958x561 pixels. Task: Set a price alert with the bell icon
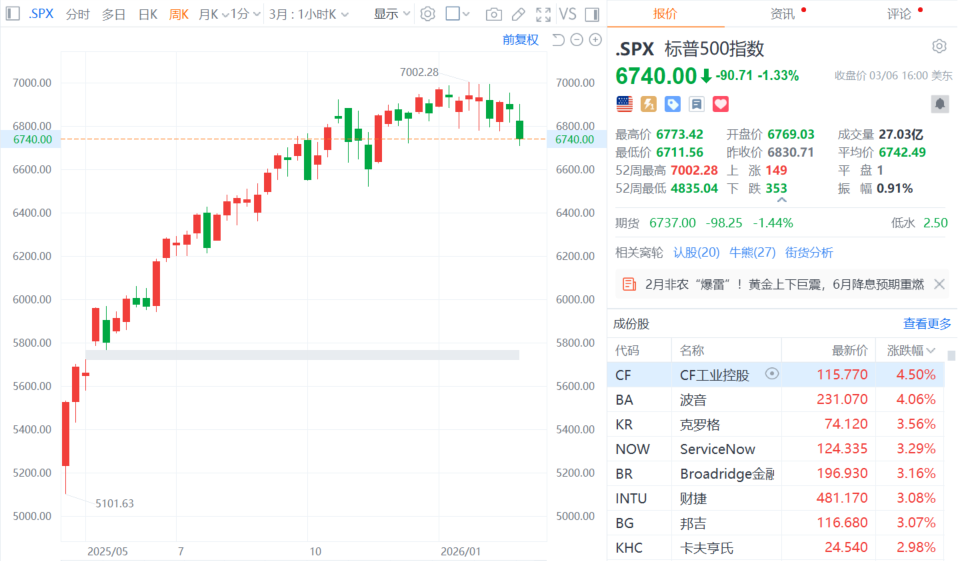click(939, 103)
